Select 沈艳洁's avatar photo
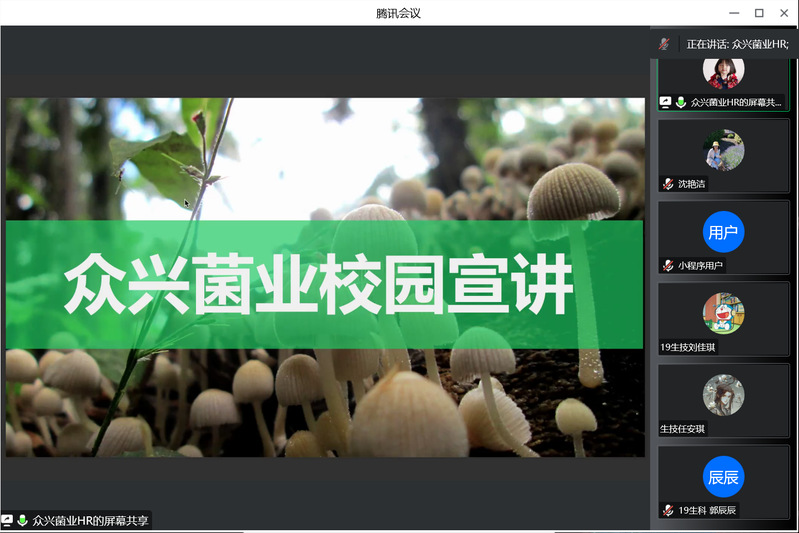 click(724, 150)
